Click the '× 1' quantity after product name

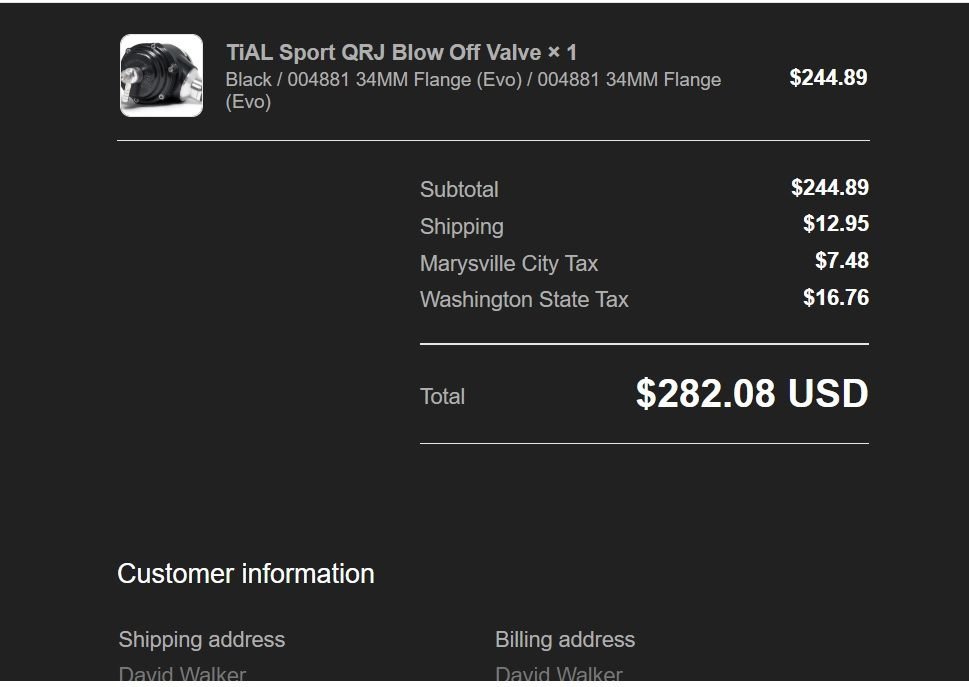coord(563,52)
